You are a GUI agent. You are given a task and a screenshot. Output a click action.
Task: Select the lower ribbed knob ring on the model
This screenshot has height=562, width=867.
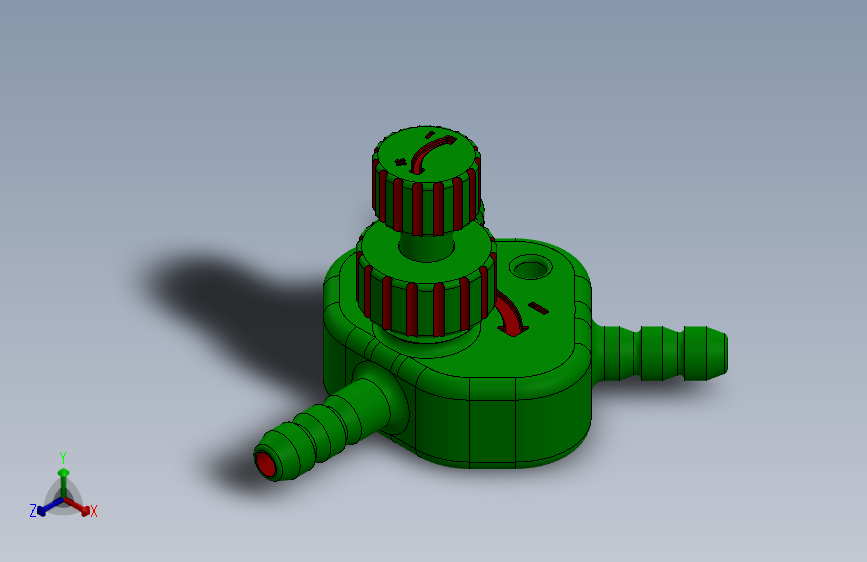(x=426, y=282)
